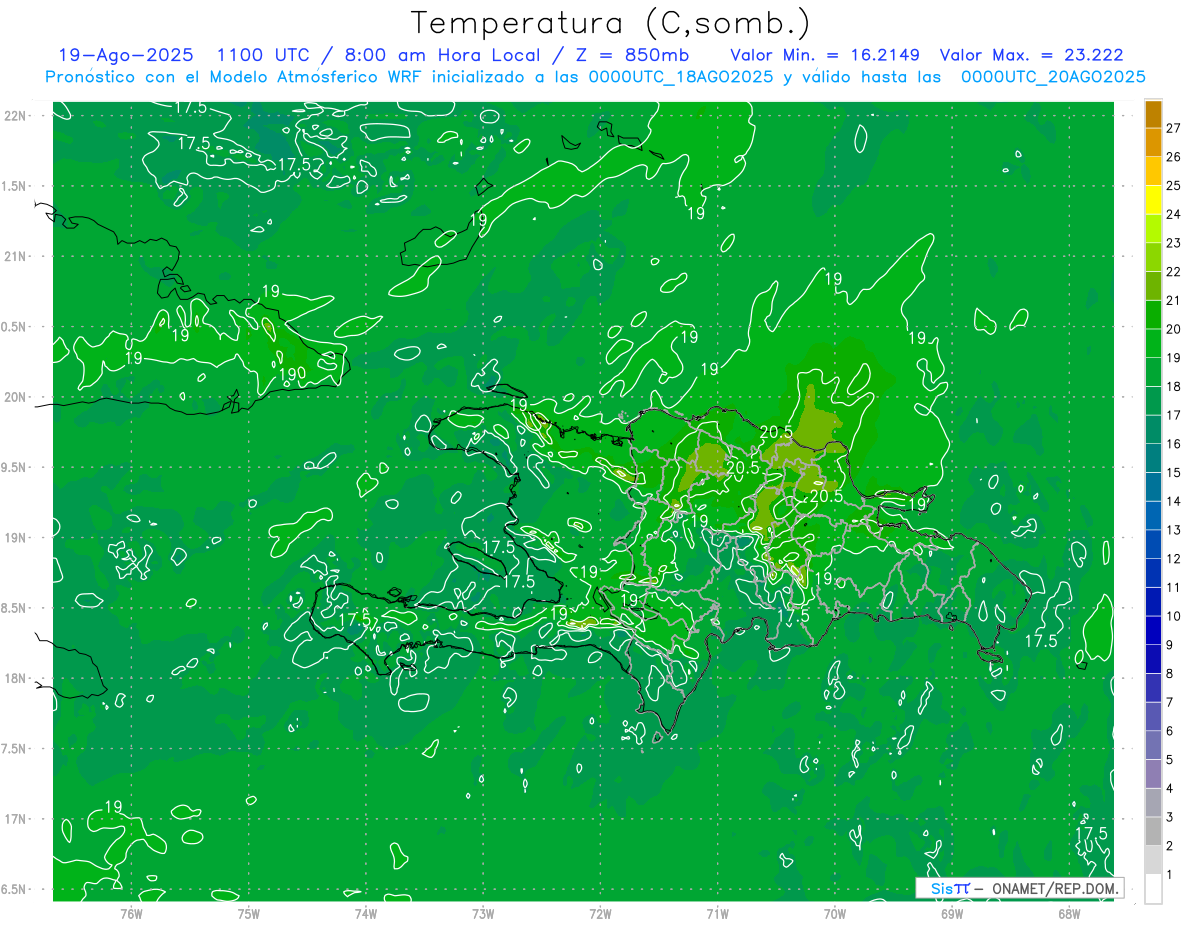Pick the gray swatch between colorbar labels 2 and 3
Image resolution: width=1200 pixels, height=927 pixels.
(x=1153, y=832)
